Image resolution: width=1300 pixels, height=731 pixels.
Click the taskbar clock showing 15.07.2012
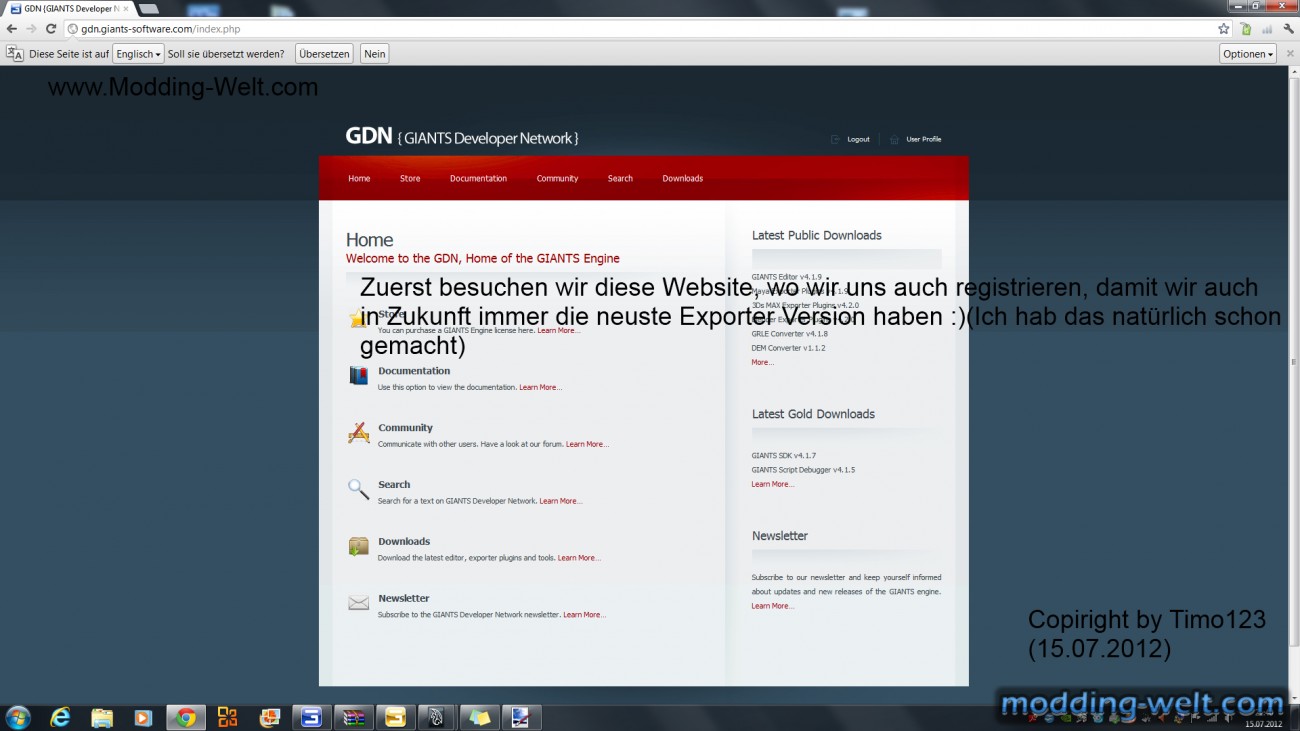[x=1263, y=720]
